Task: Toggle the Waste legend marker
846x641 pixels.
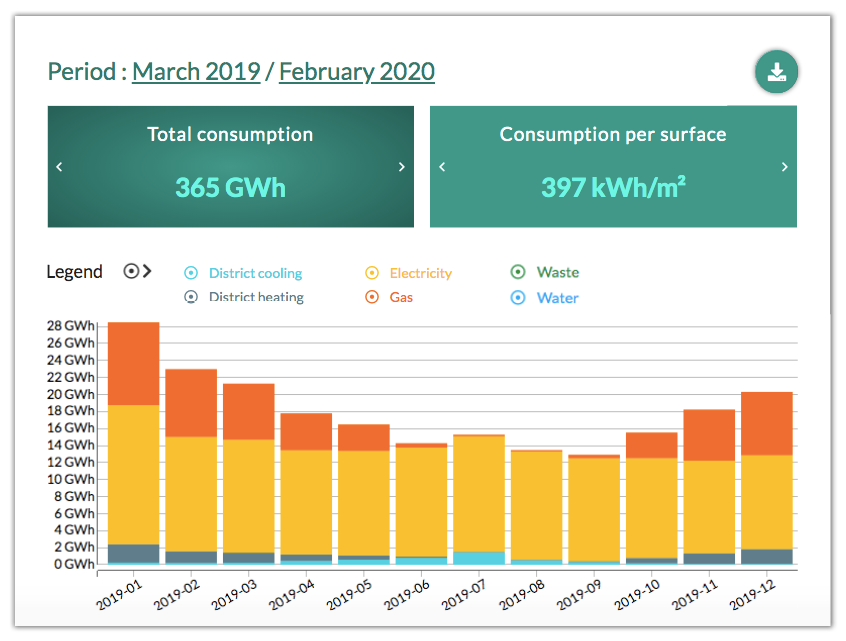Action: click(x=518, y=272)
